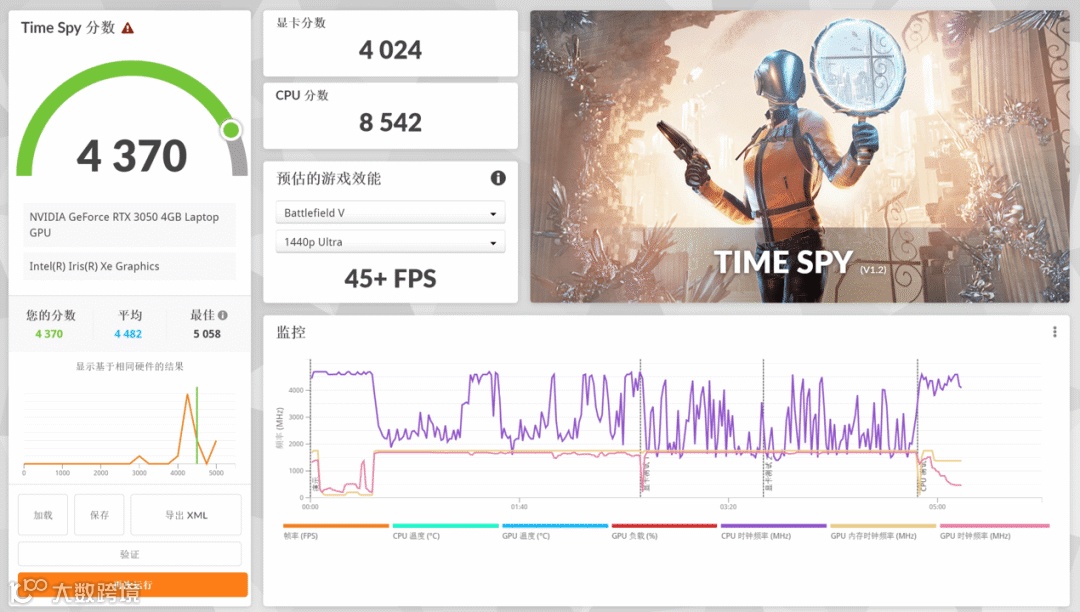Click the orange button below 验证
Screen dimensions: 1080x612
click(132, 584)
